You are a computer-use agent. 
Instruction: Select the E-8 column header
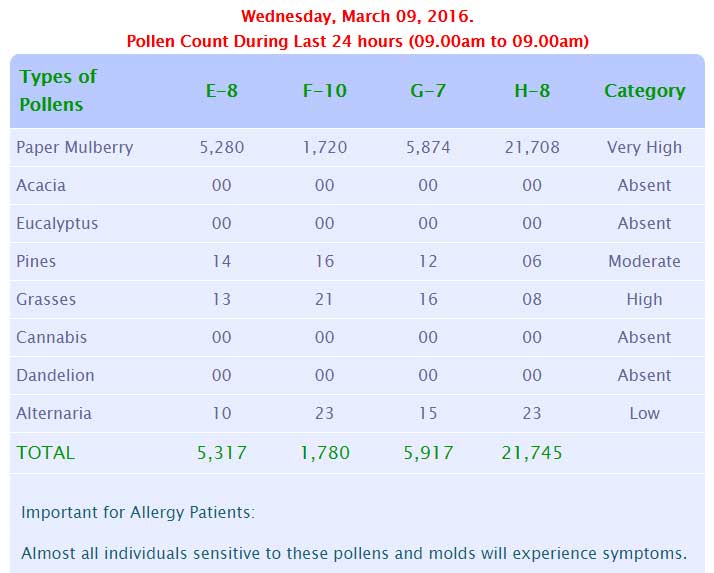[221, 91]
